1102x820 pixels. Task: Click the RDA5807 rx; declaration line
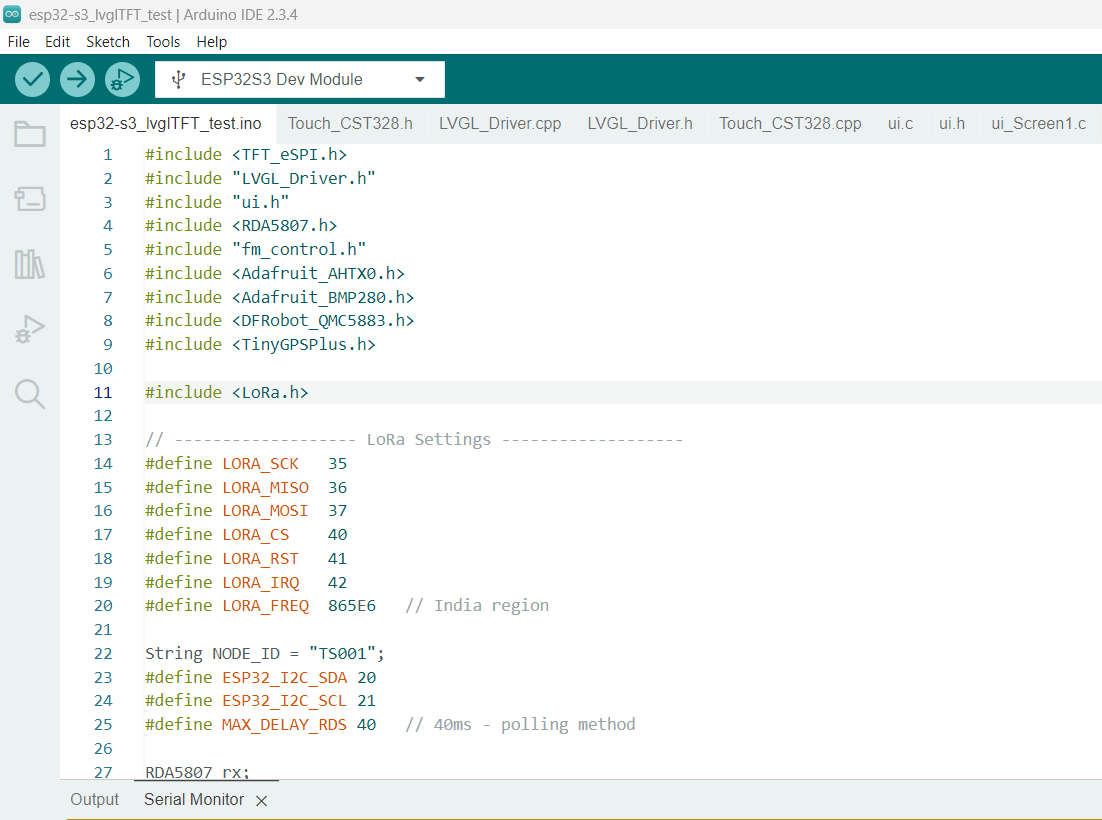[197, 772]
